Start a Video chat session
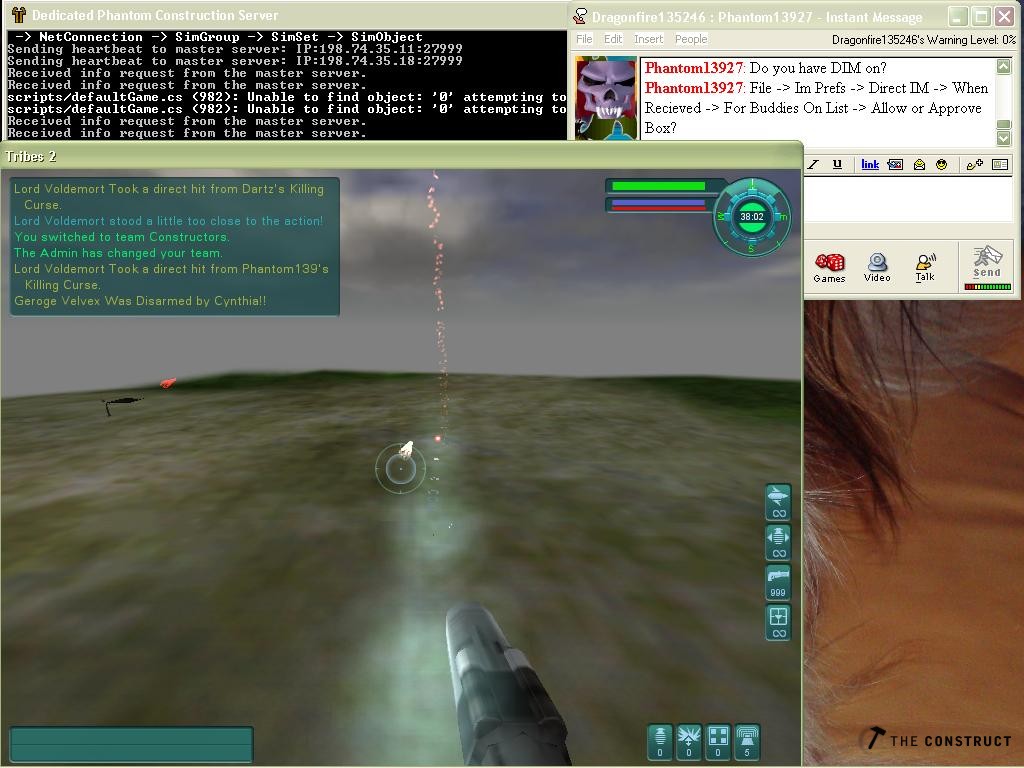This screenshot has width=1024, height=768. (x=877, y=268)
